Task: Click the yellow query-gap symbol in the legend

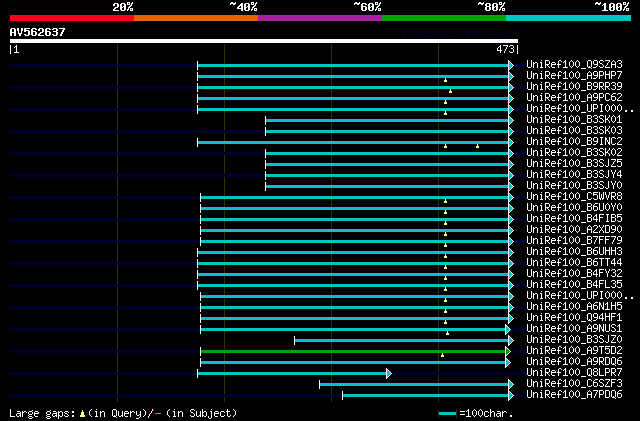Action: tap(82, 414)
